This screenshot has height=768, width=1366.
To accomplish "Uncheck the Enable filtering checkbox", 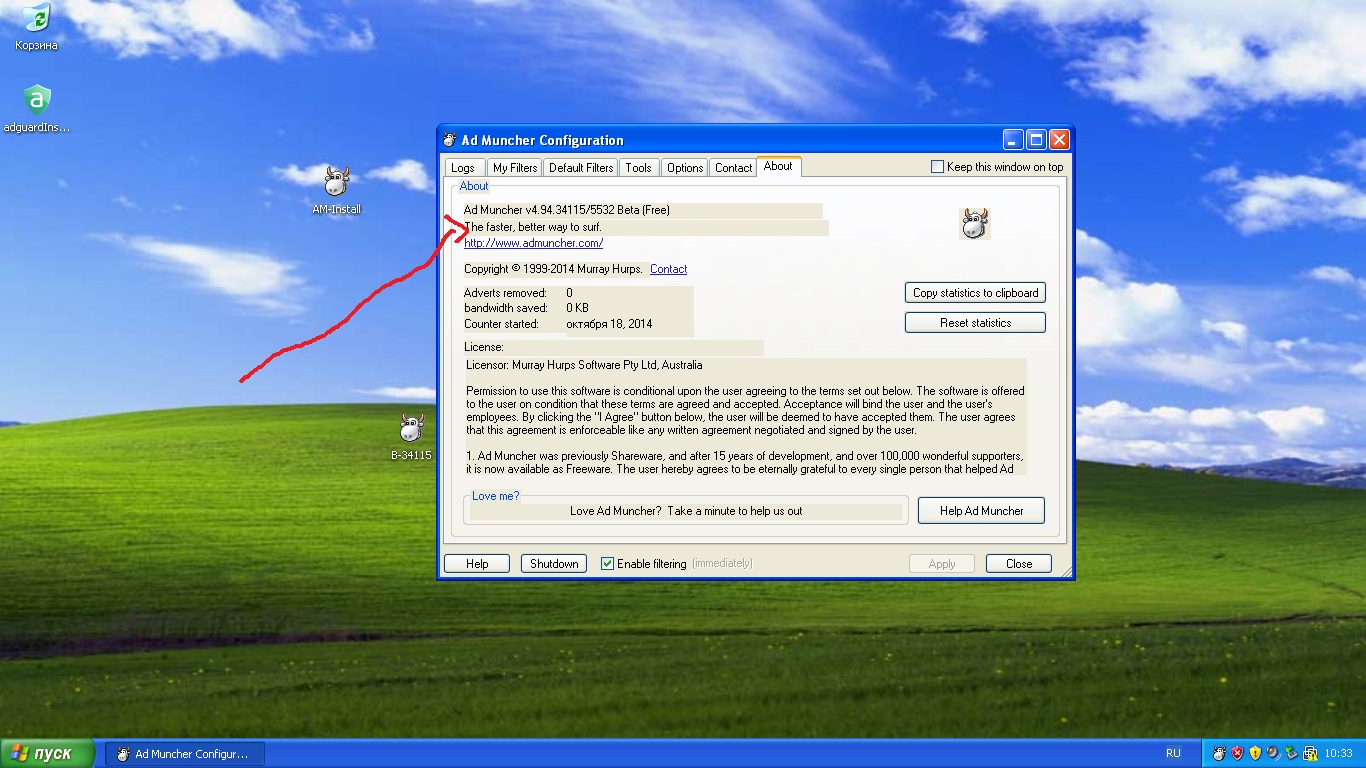I will (607, 564).
